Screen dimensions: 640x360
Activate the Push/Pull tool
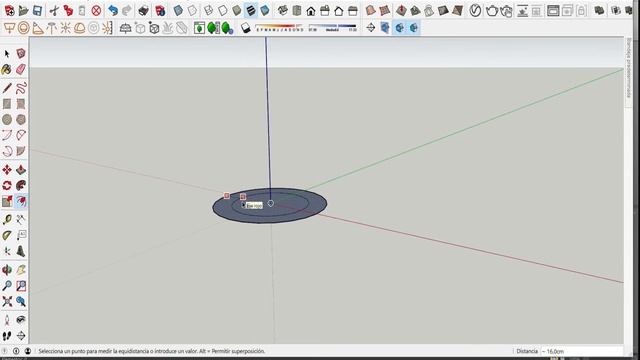21,169
